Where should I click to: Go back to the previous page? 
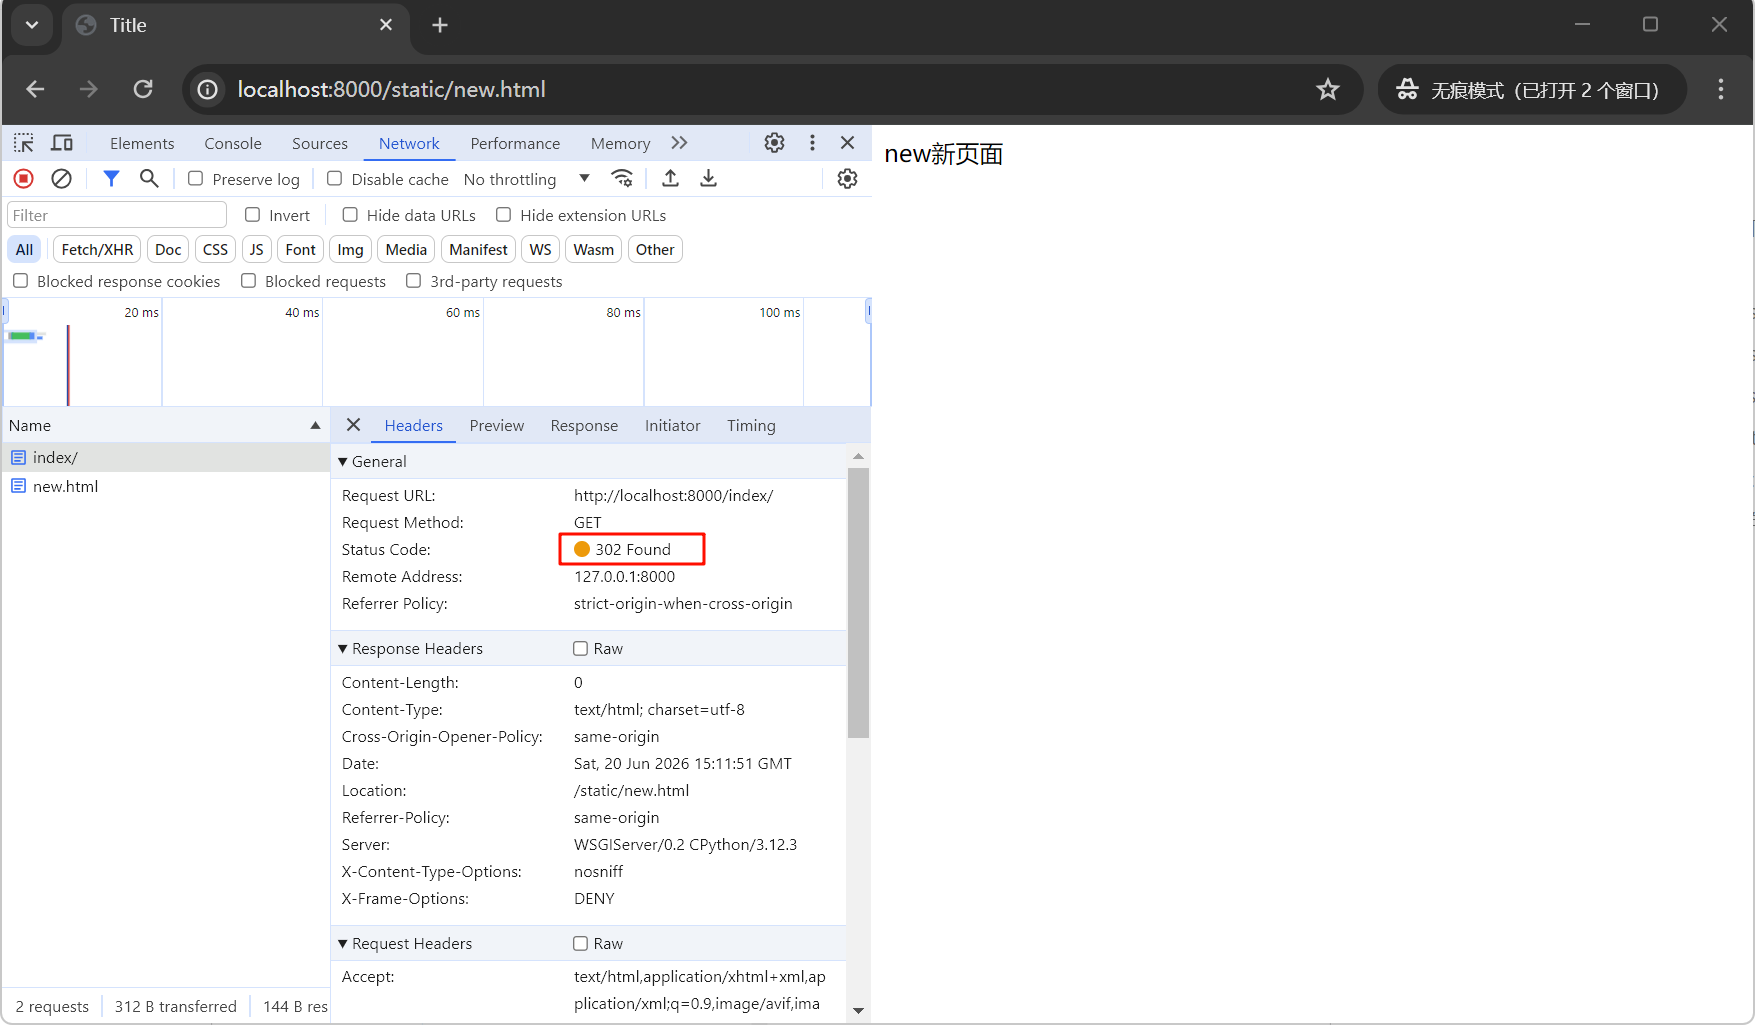coord(35,89)
